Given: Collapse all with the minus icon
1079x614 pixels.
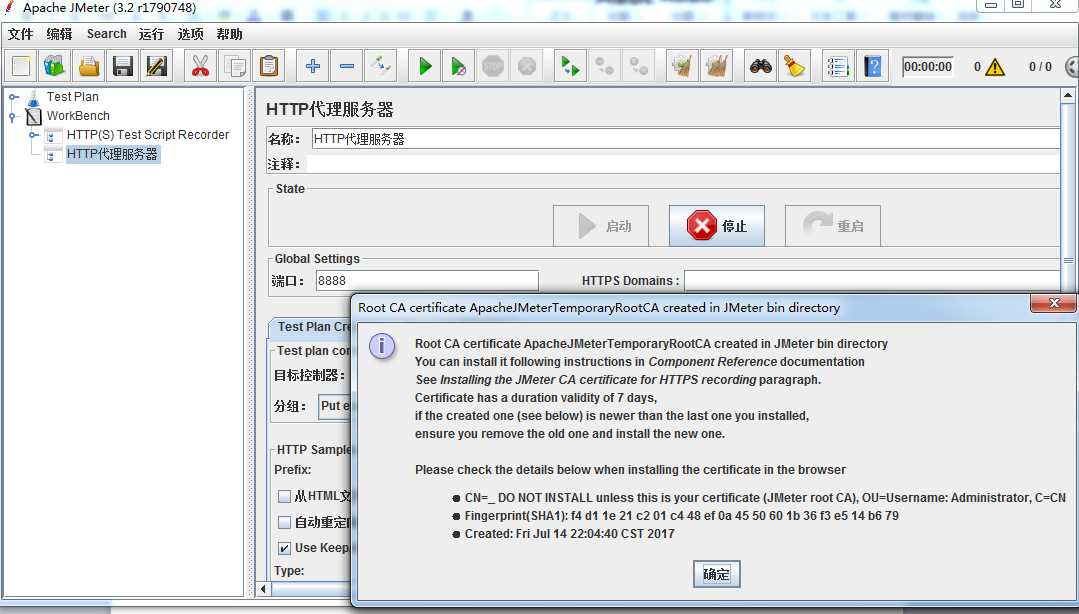Looking at the screenshot, I should click(x=347, y=67).
